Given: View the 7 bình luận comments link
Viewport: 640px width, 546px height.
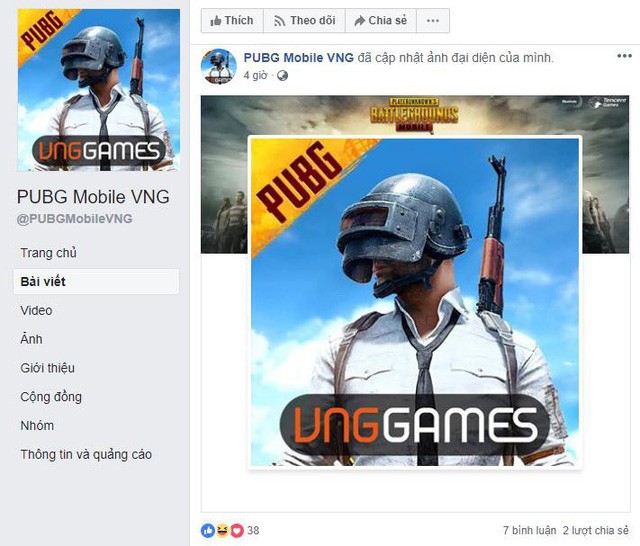Looking at the screenshot, I should 529,530.
